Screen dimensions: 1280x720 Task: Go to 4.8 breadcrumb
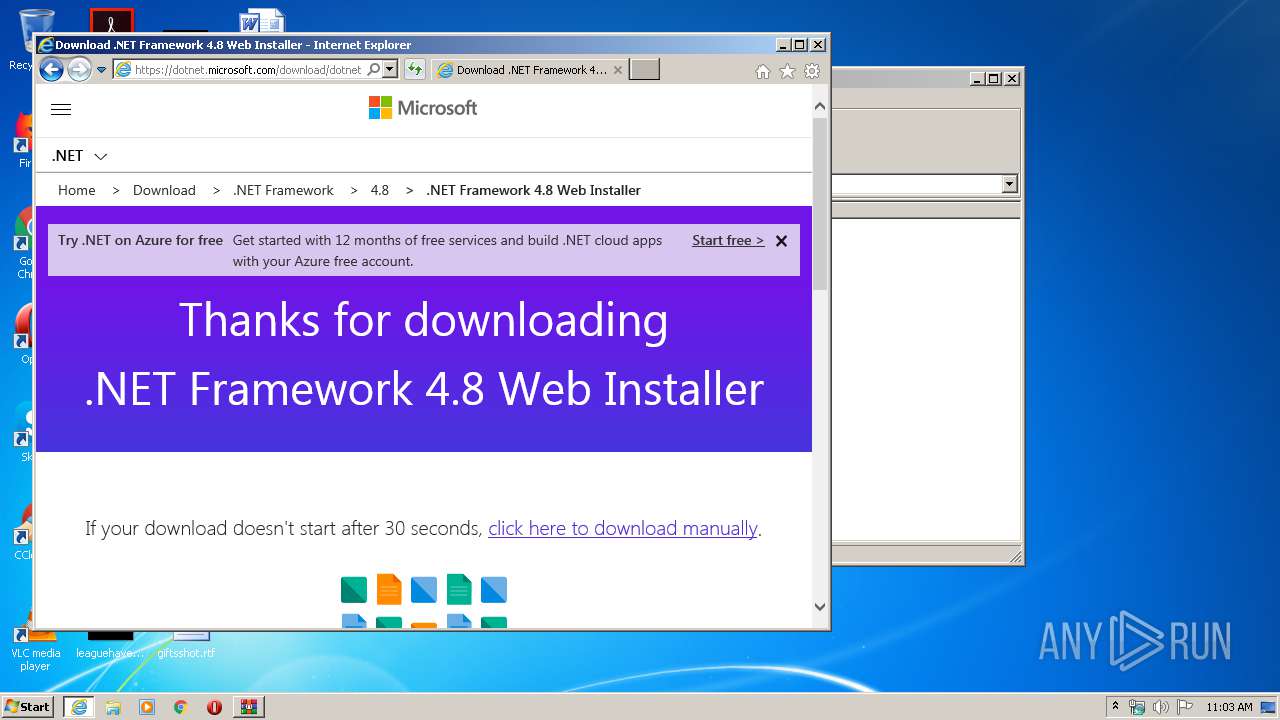pyautogui.click(x=380, y=190)
